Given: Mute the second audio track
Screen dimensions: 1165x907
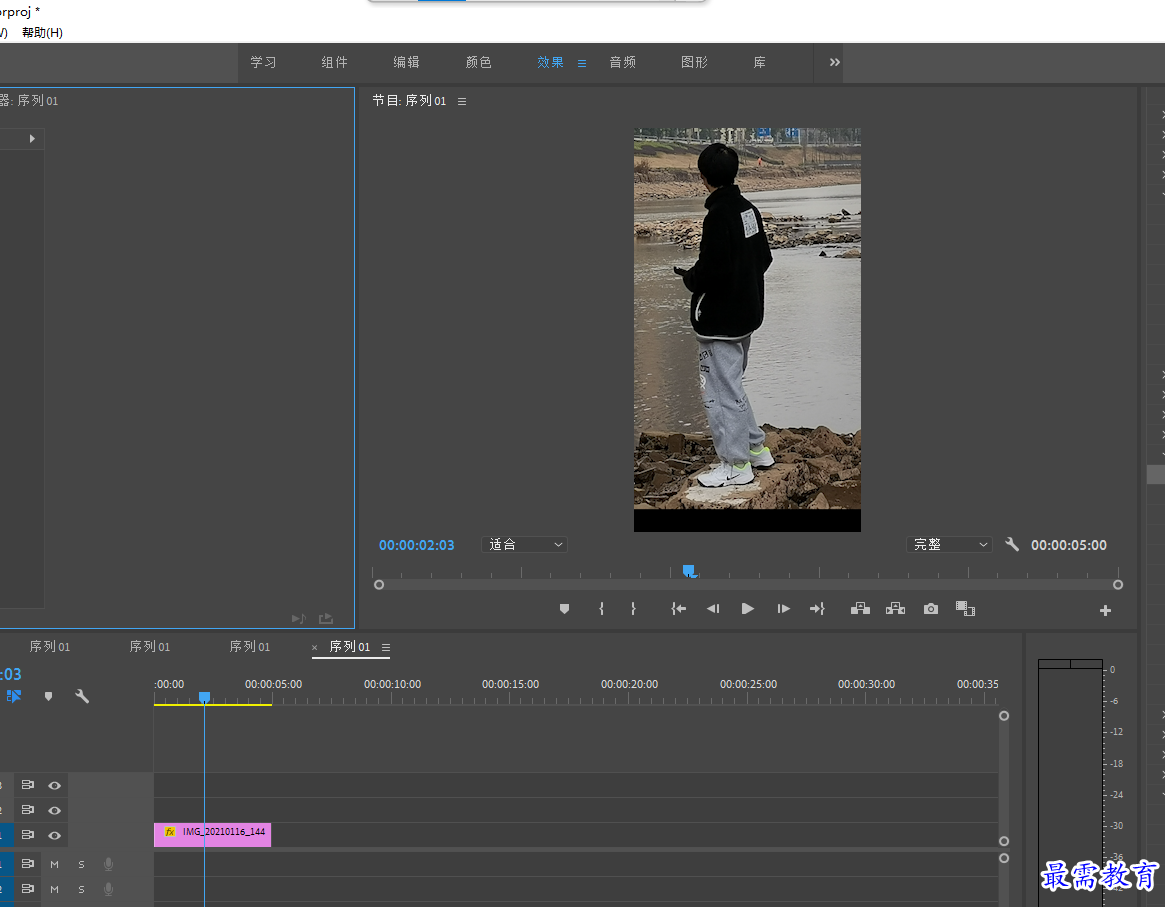Looking at the screenshot, I should pos(54,889).
